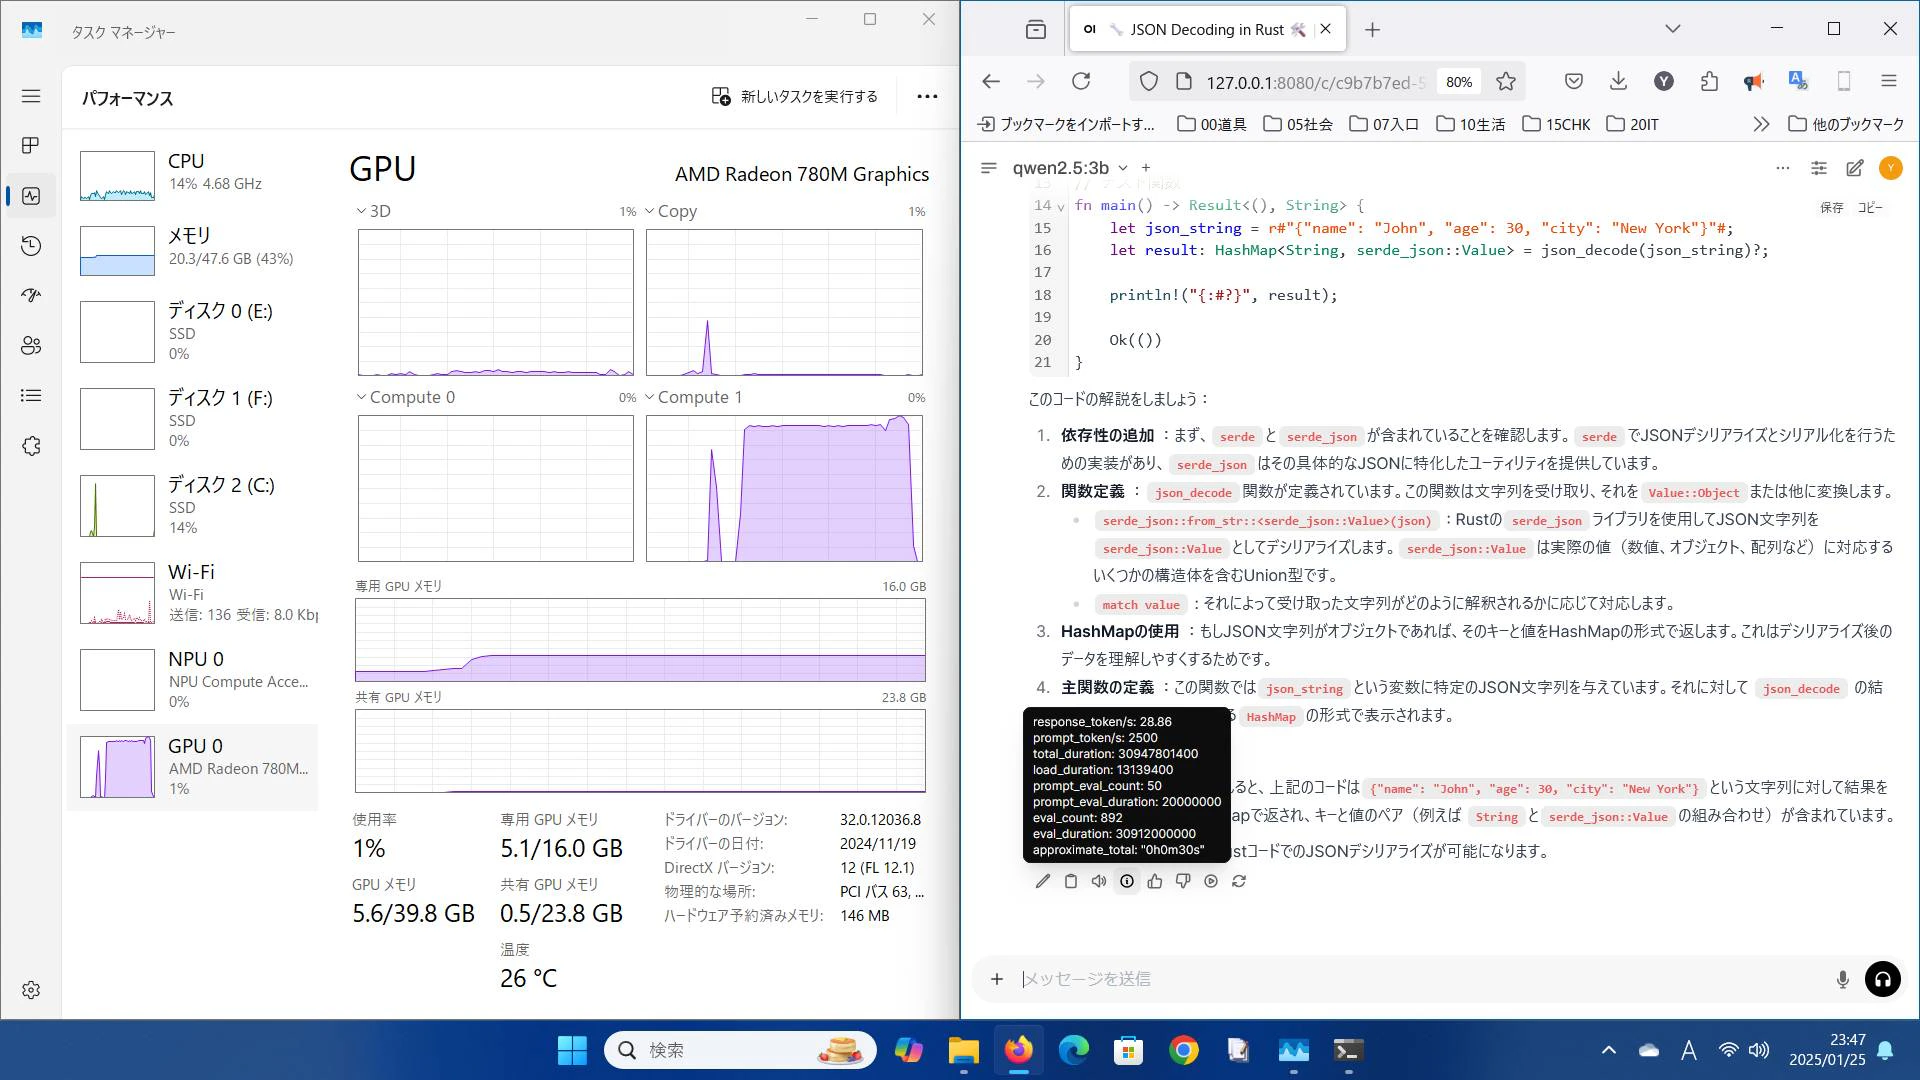Screen dimensions: 1920x1080
Task: Click the tracking protection shield icon
Action: click(x=1149, y=82)
